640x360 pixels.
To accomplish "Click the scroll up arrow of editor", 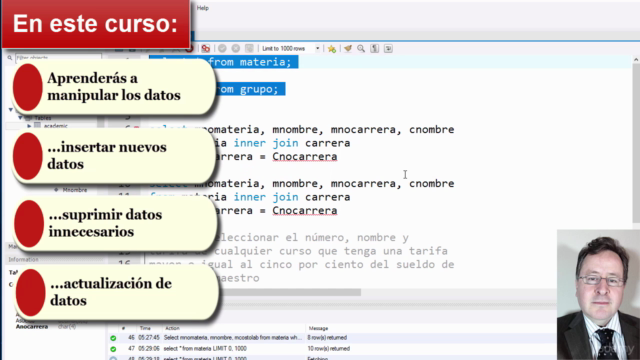I will [x=636, y=60].
